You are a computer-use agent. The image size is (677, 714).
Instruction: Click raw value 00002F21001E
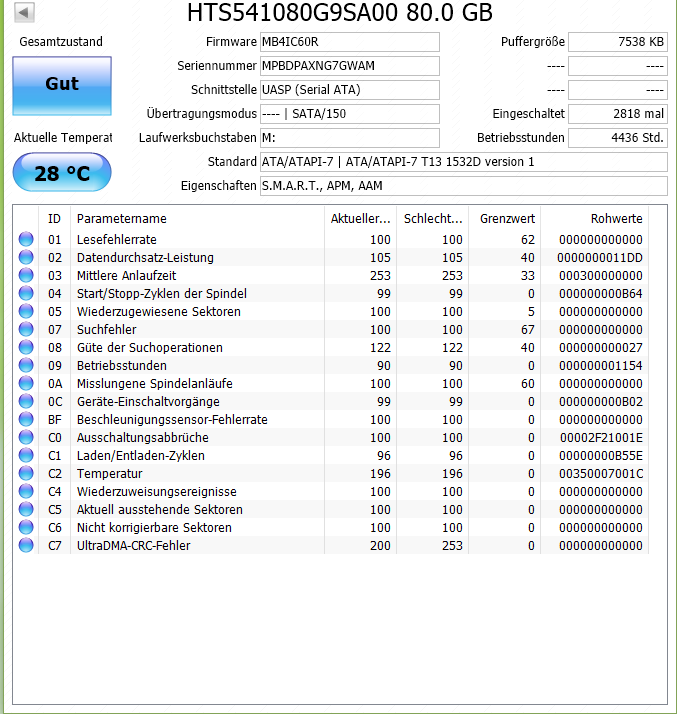601,438
